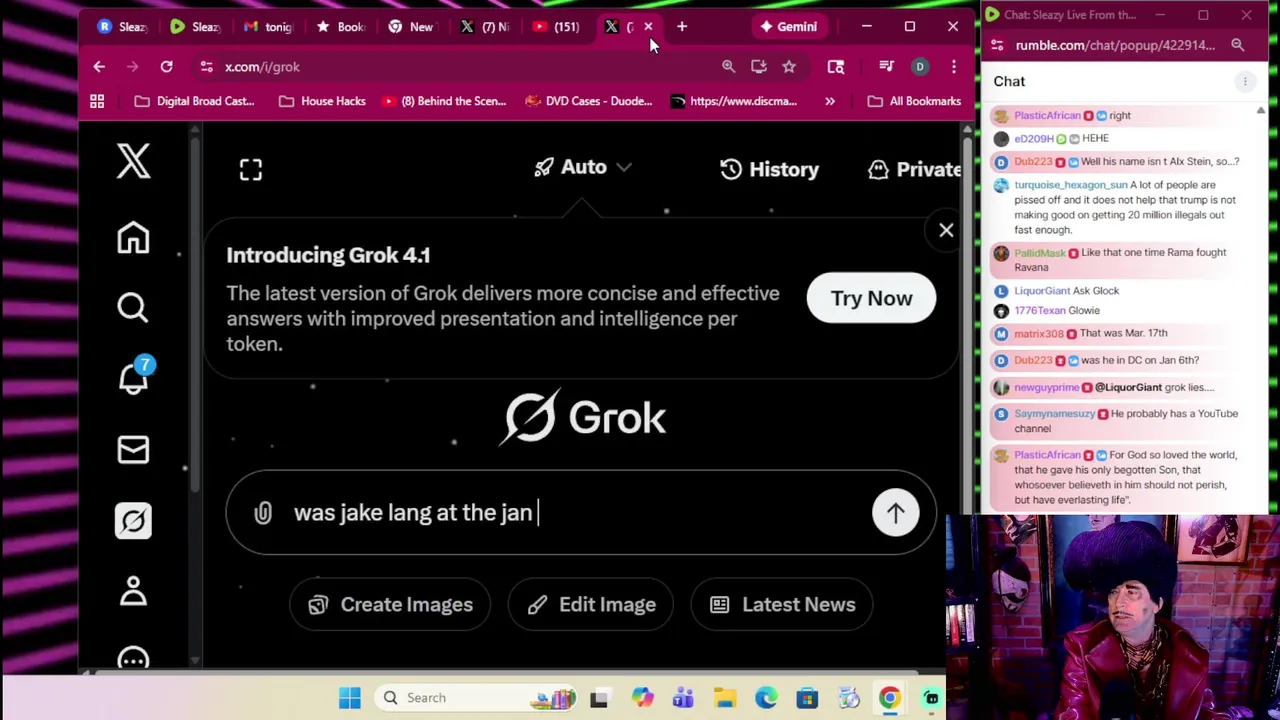Viewport: 1280px width, 720px height.
Task: Bookmark this page with the star icon
Action: (789, 66)
